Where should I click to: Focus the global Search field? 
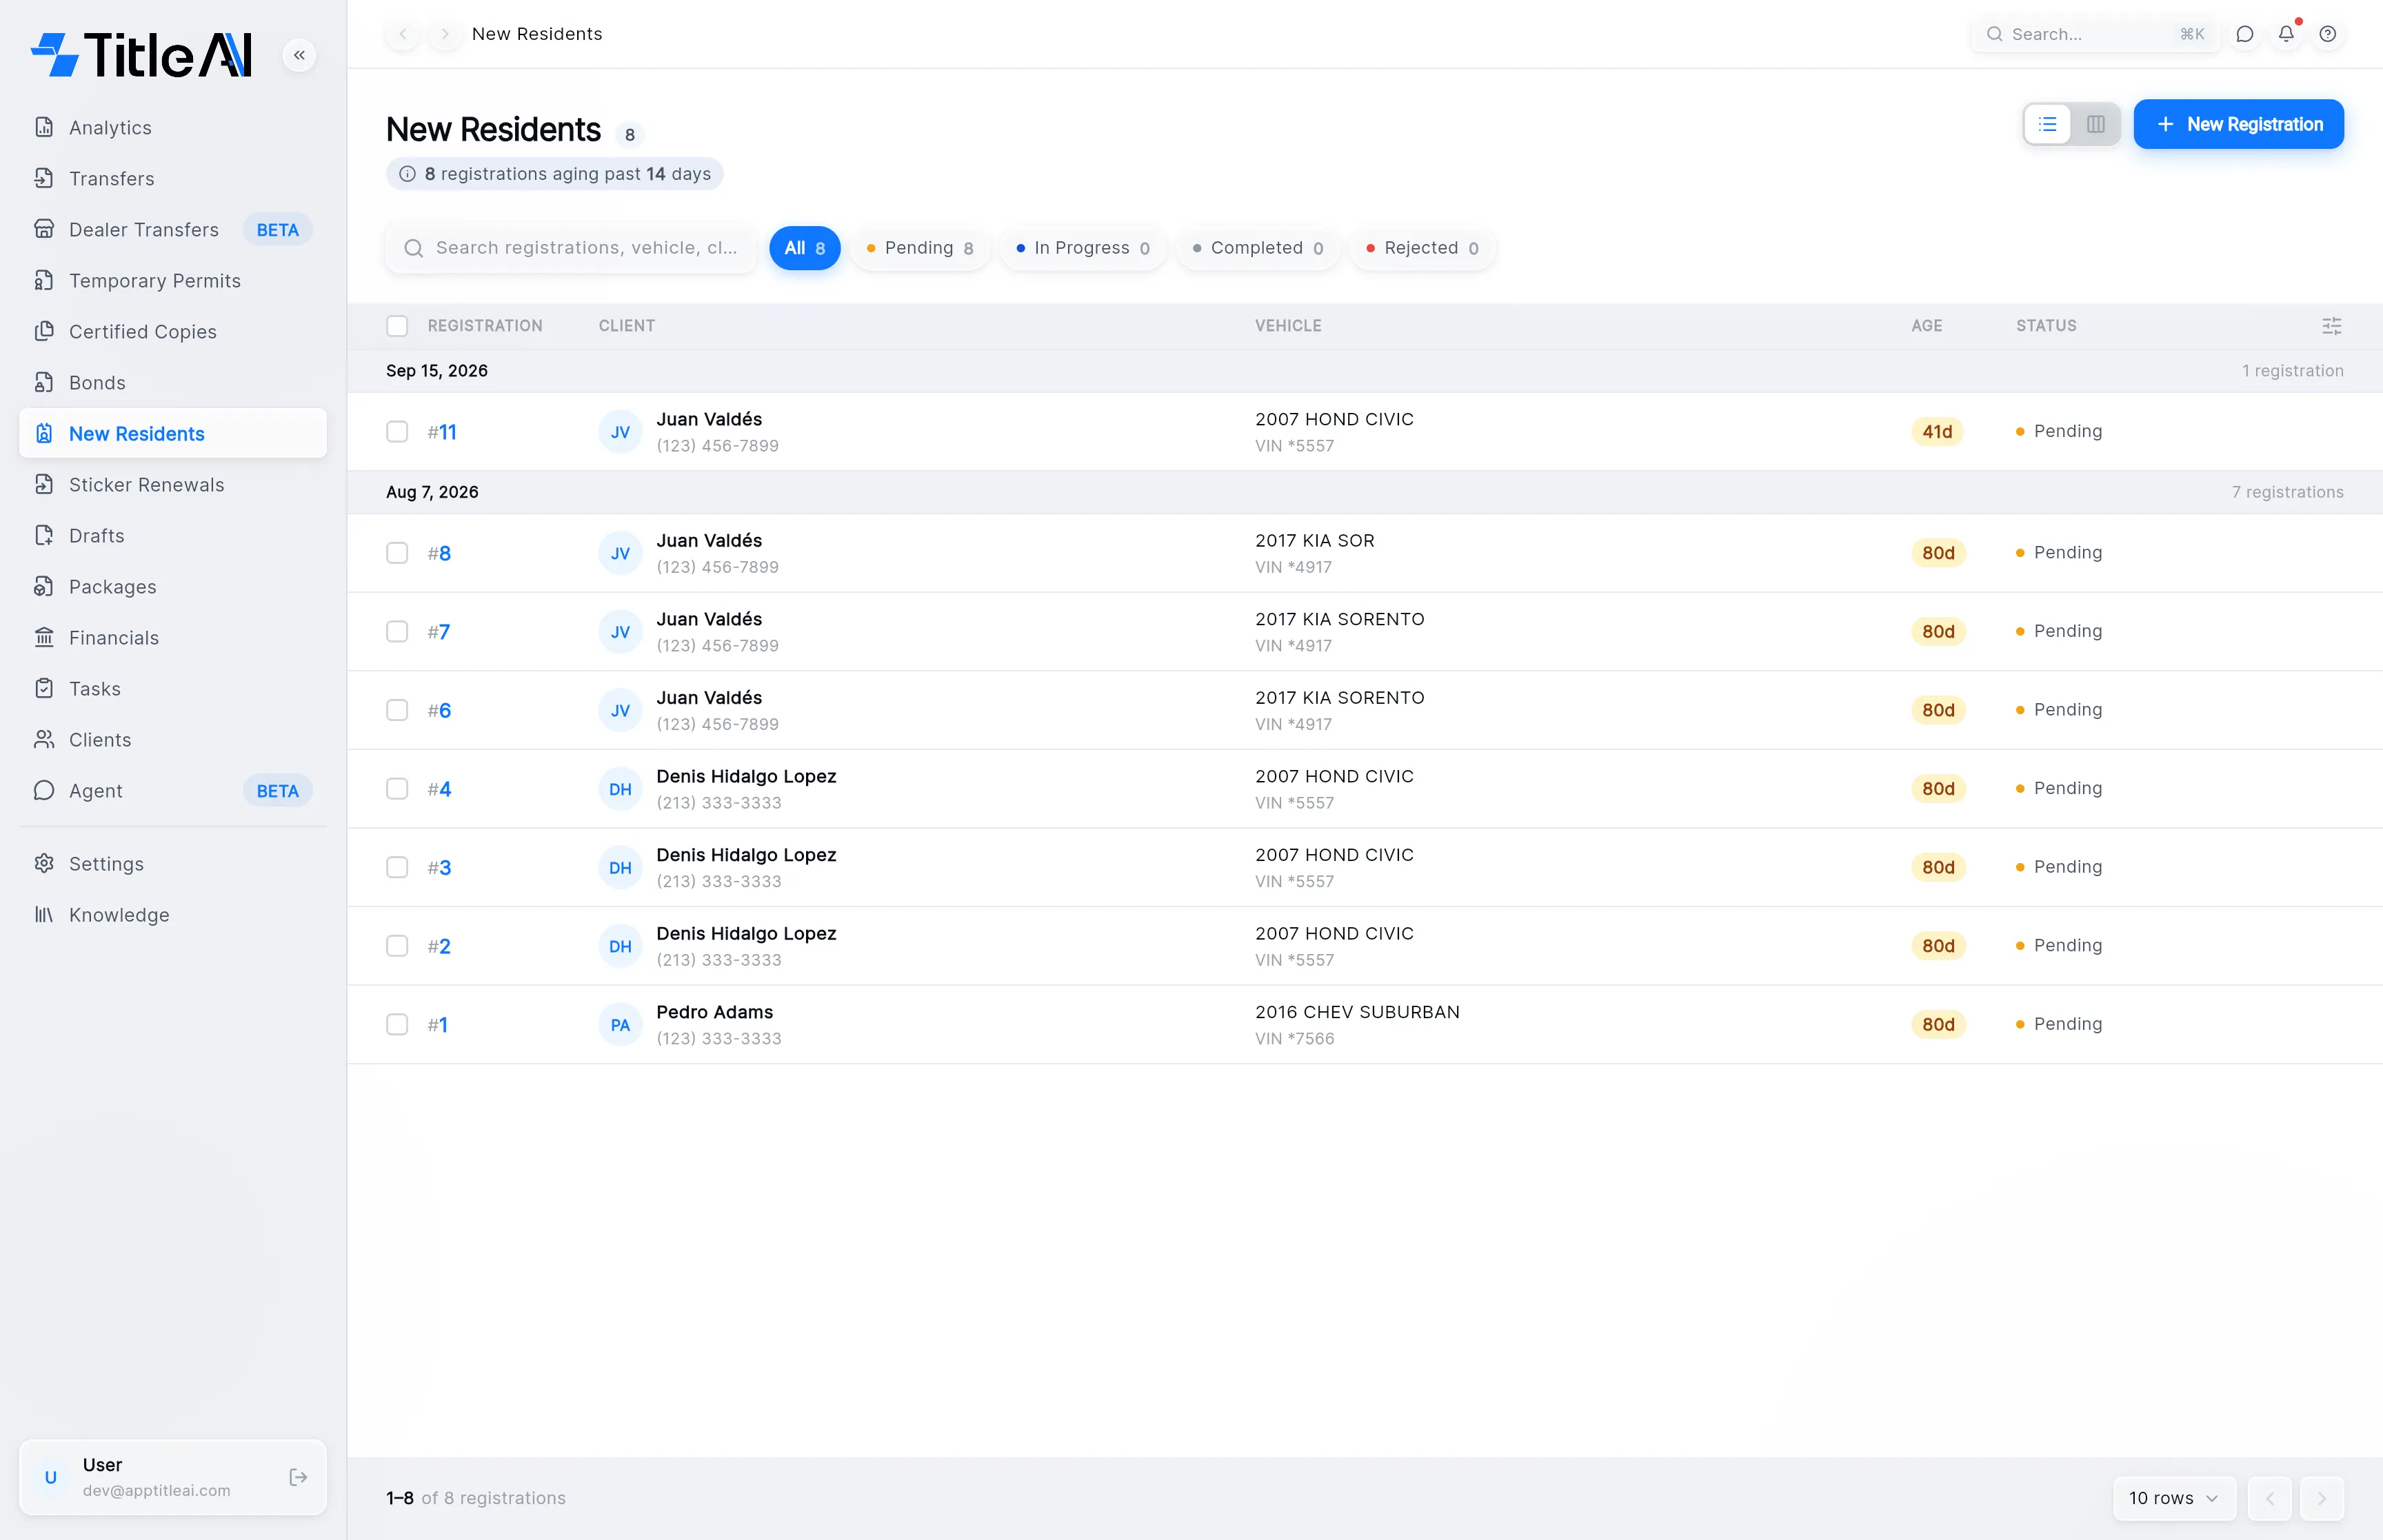pos(2095,34)
